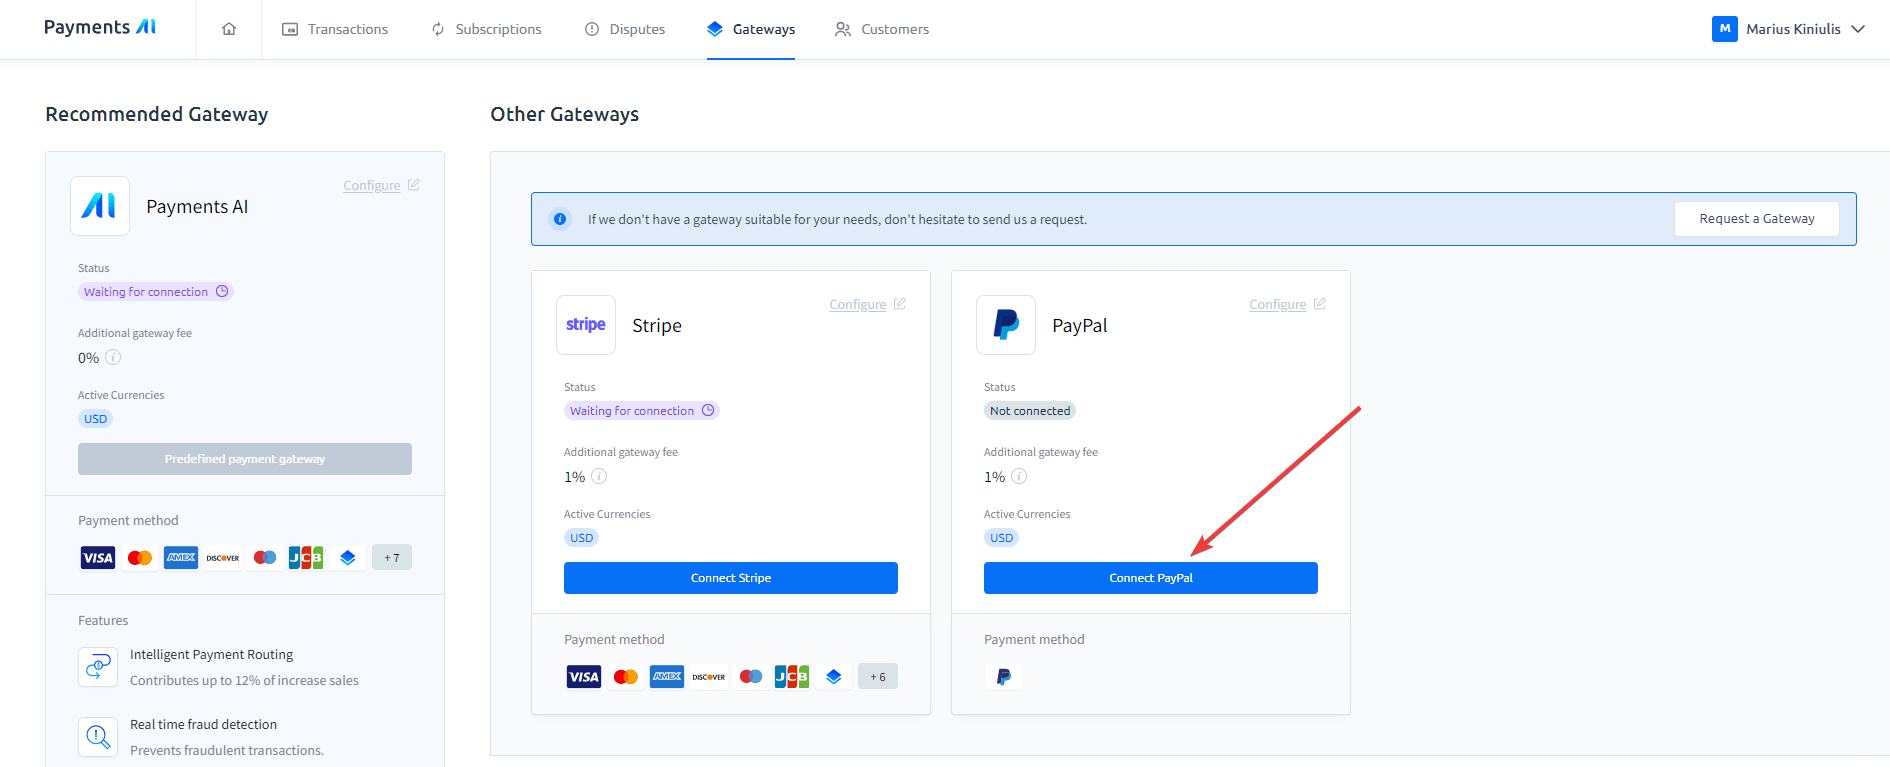Image resolution: width=1890 pixels, height=767 pixels.
Task: Click the Visa icon in Stripe card
Action: click(584, 677)
